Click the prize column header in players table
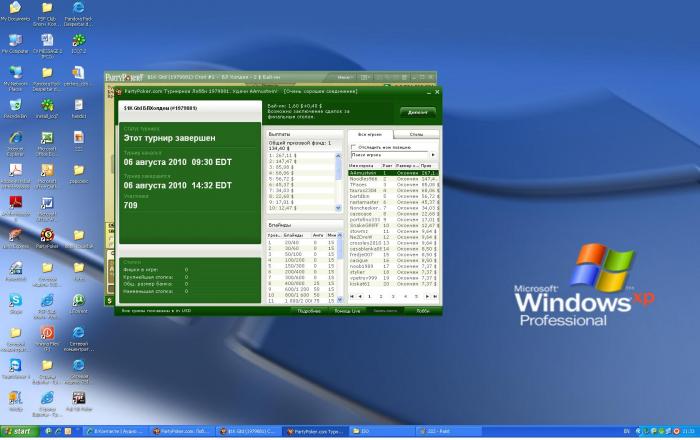The width and height of the screenshot is (700, 440). tap(429, 166)
